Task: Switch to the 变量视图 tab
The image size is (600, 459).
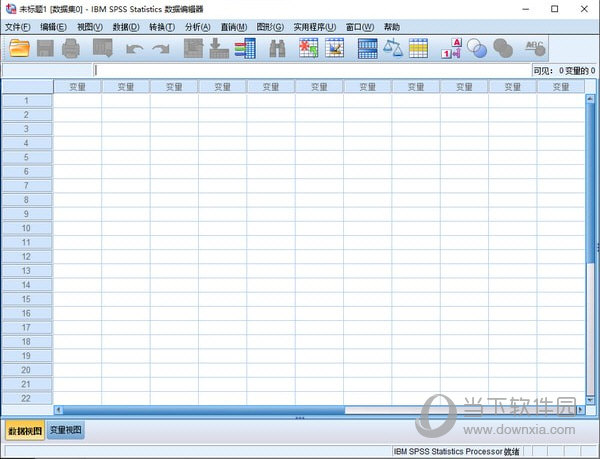Action: [65, 430]
